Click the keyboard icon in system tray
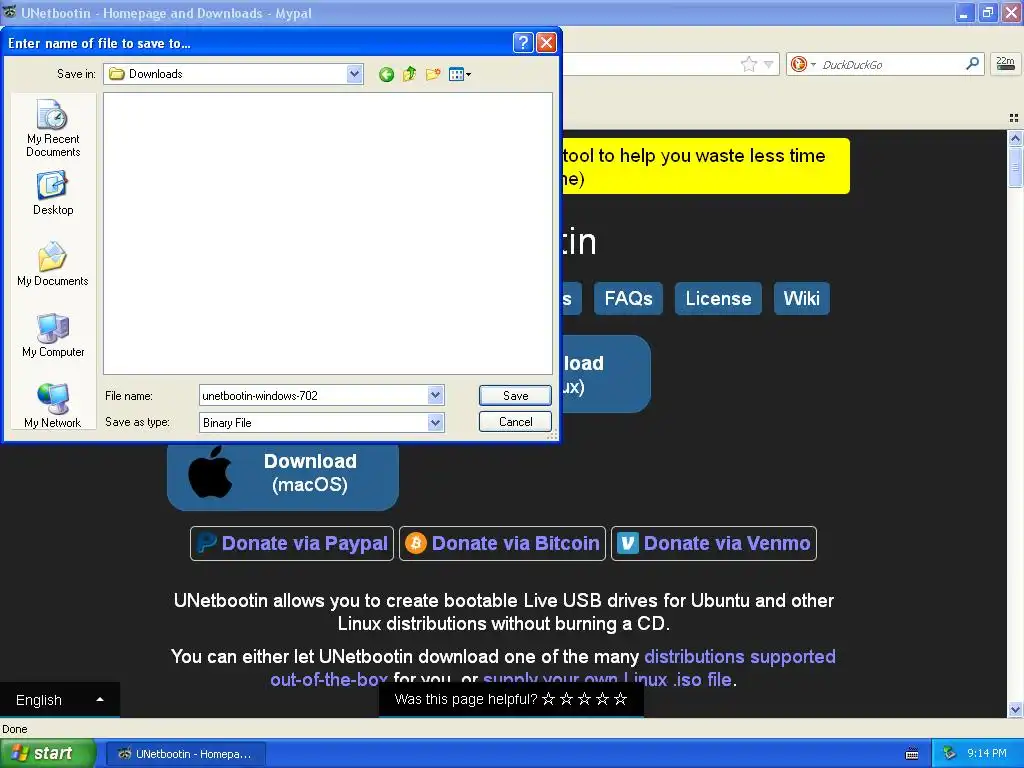Image resolution: width=1024 pixels, height=768 pixels. click(x=912, y=754)
